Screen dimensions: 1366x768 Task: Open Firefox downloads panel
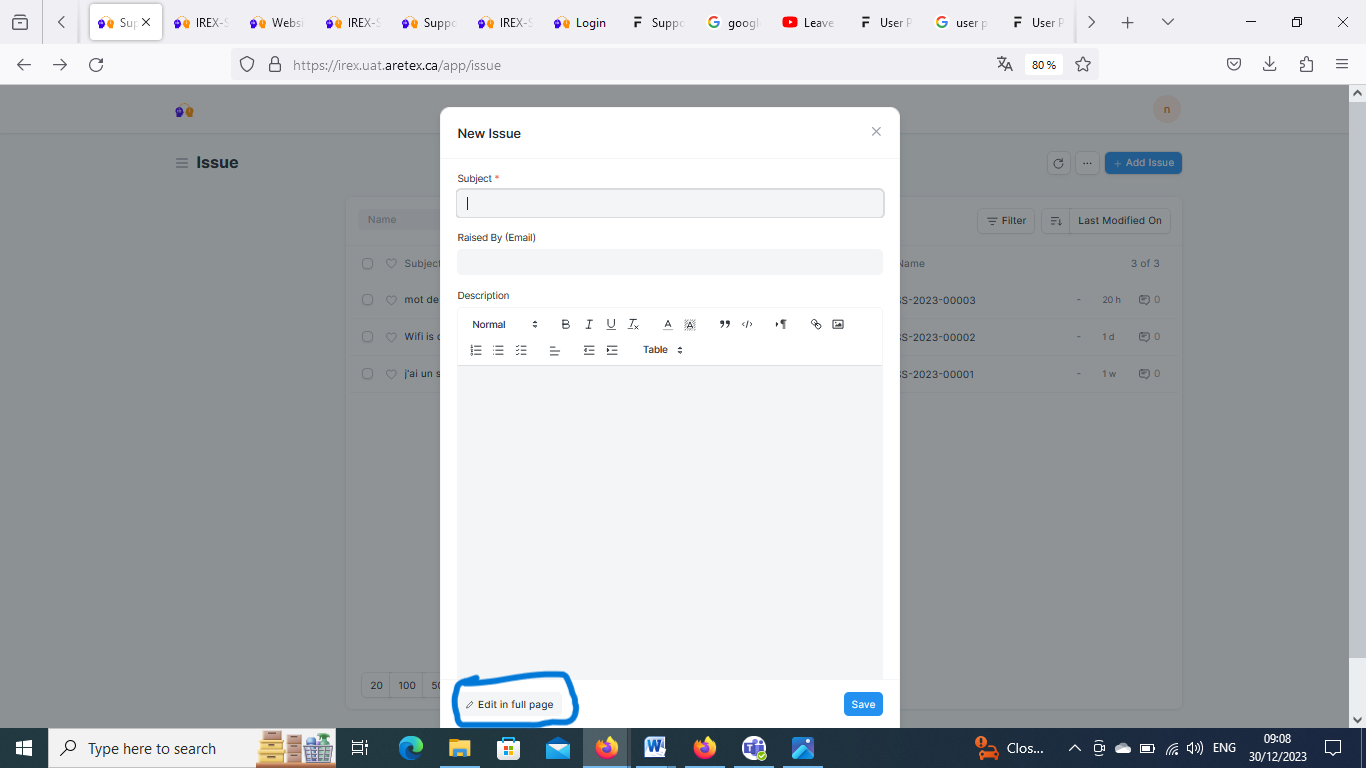click(1269, 64)
